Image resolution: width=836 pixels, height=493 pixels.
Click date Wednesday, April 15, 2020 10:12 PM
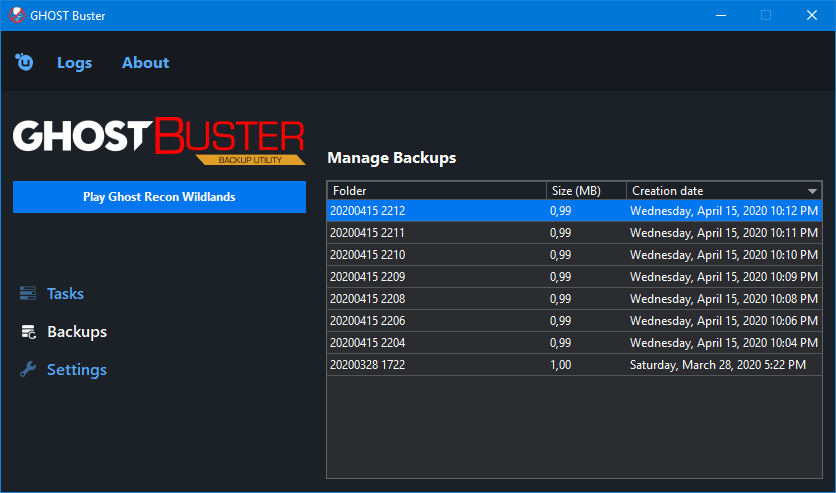click(x=724, y=211)
